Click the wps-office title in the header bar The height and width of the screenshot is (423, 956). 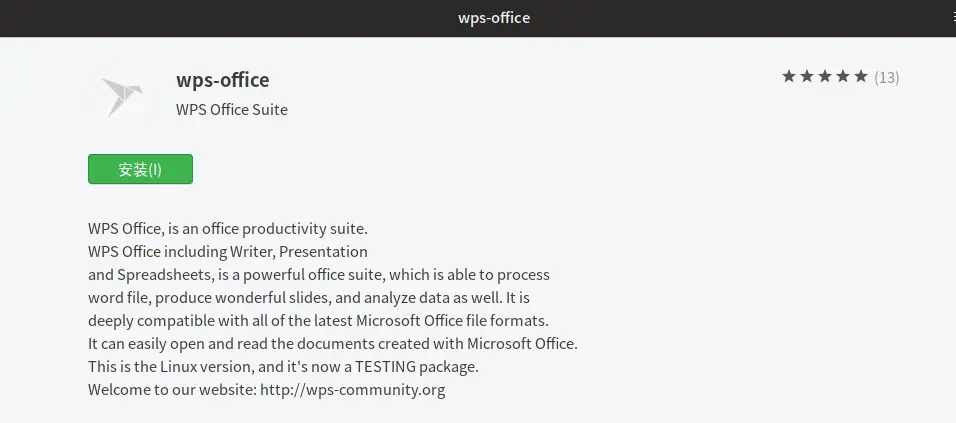pyautogui.click(x=494, y=18)
